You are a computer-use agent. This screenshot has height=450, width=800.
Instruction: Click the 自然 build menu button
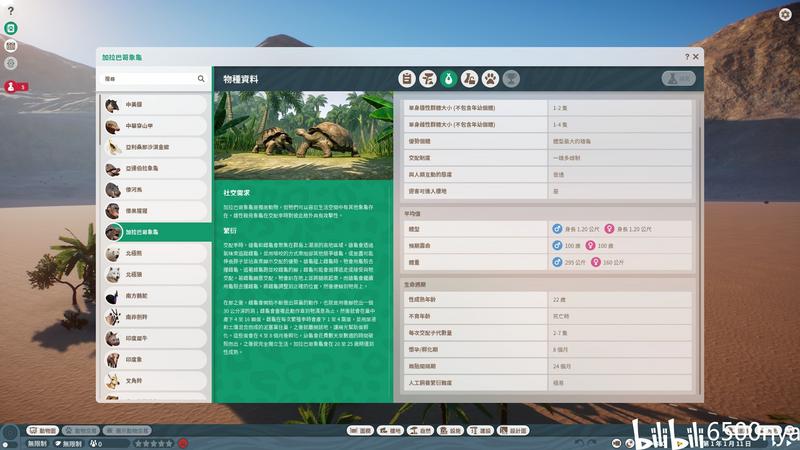tap(420, 431)
